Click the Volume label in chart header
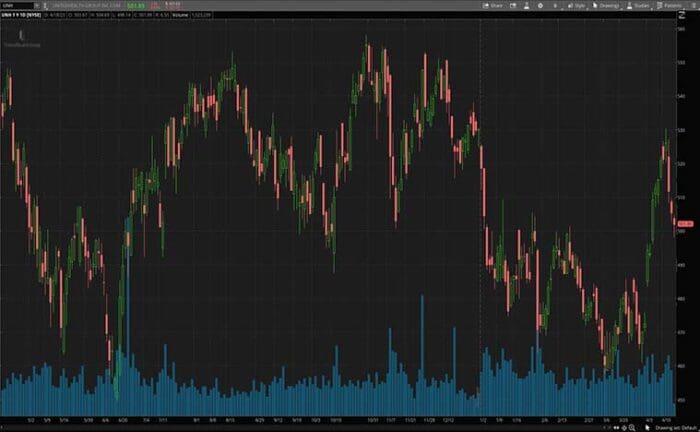The height and width of the screenshot is (432, 700). coord(180,15)
